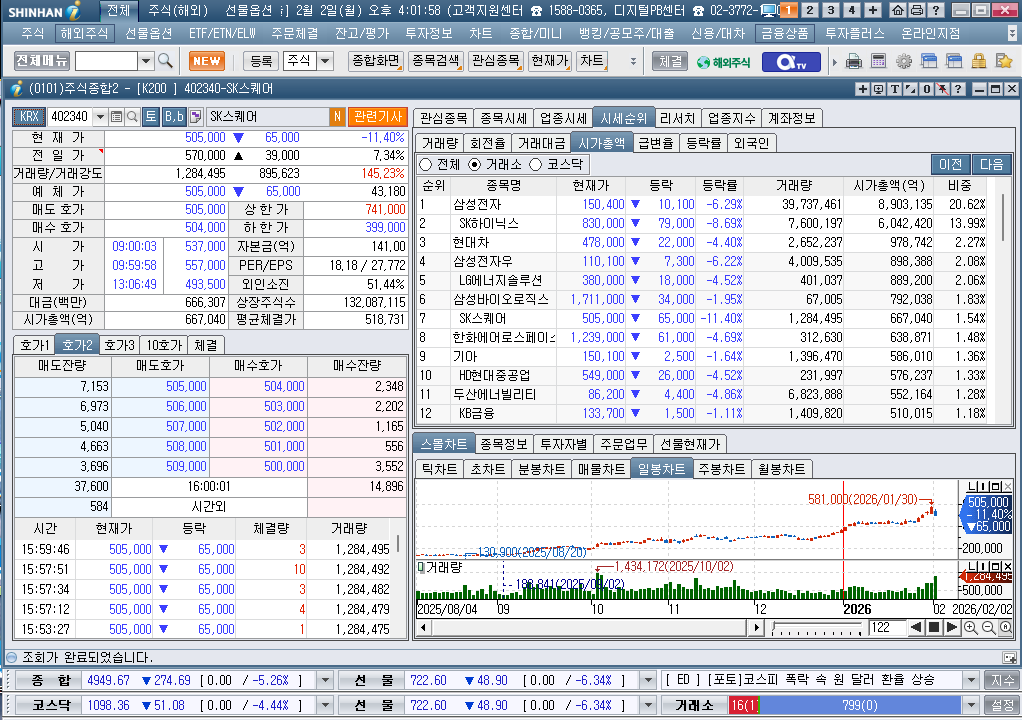Image resolution: width=1022 pixels, height=720 pixels.
Task: Click the printer icon in title bar
Action: click(x=916, y=10)
